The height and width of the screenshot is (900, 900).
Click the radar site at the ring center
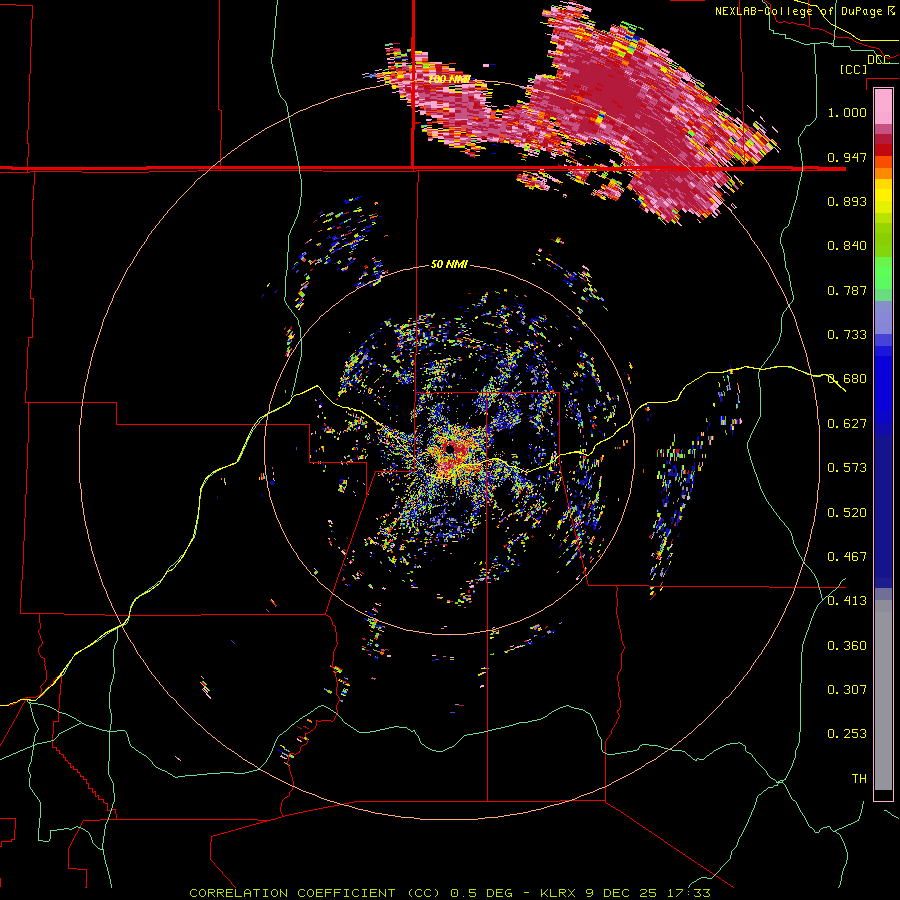449,448
